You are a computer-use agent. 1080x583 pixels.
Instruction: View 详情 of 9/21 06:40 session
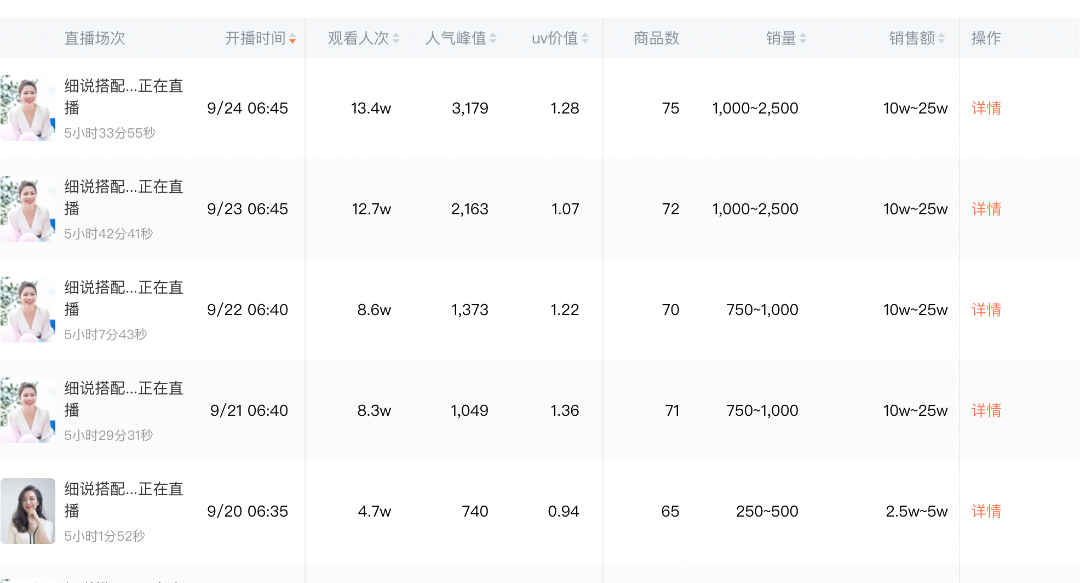coord(986,411)
